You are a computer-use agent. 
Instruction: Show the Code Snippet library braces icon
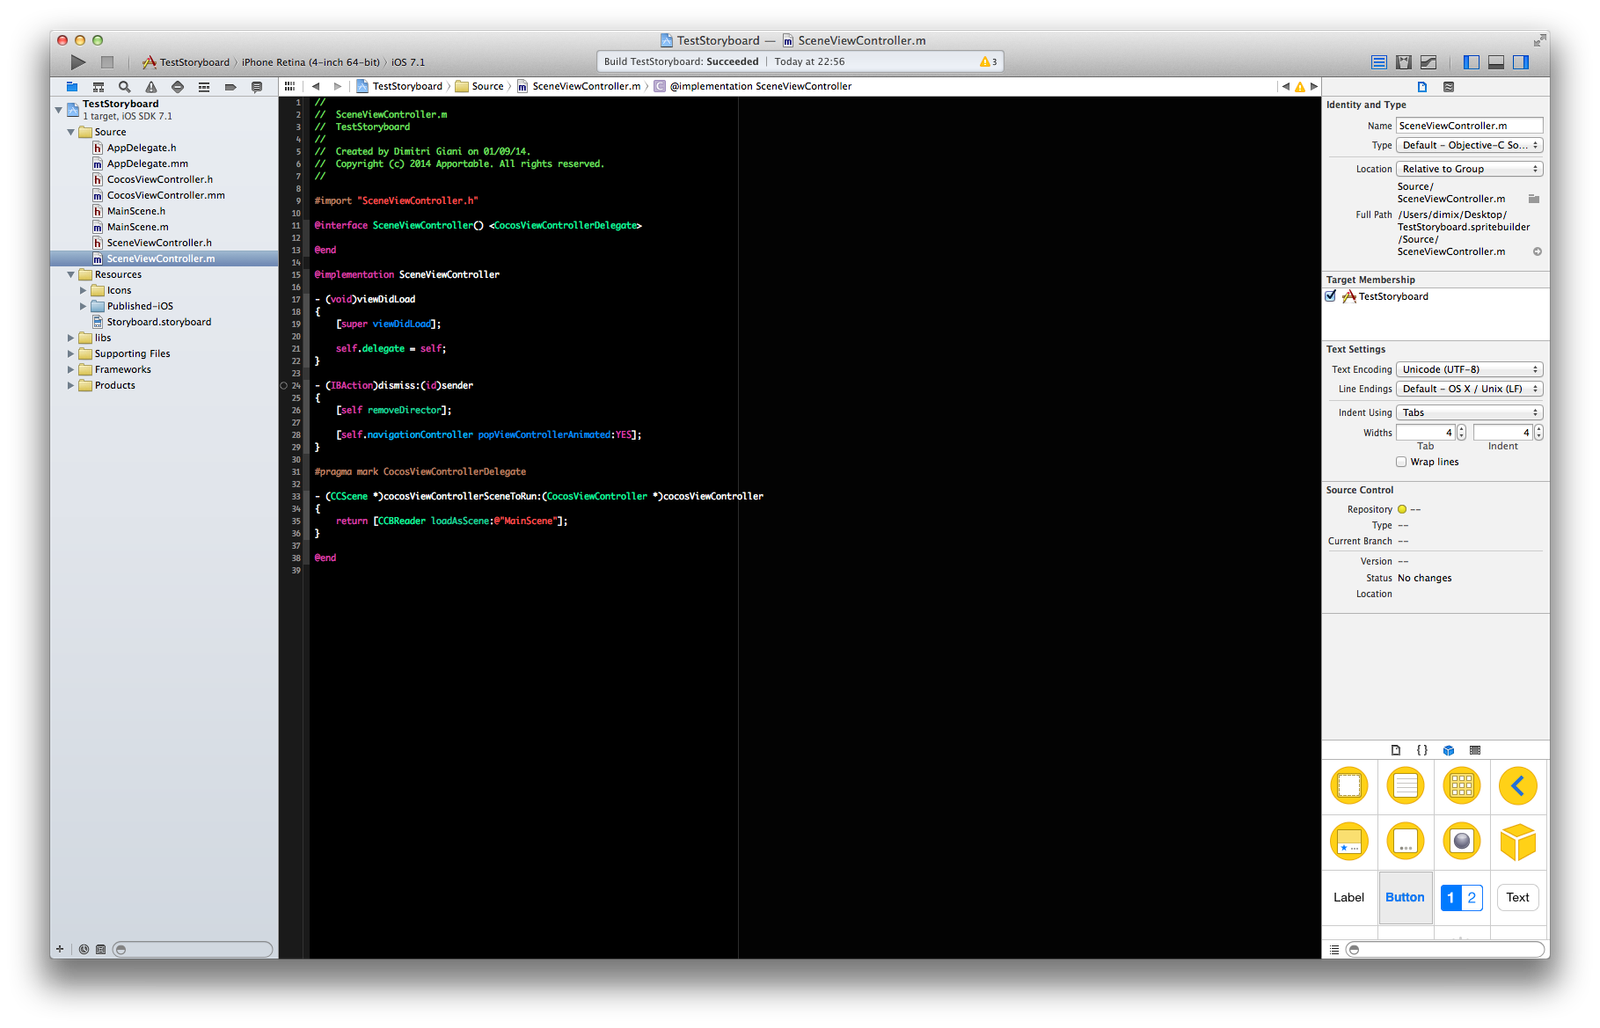coord(1422,750)
